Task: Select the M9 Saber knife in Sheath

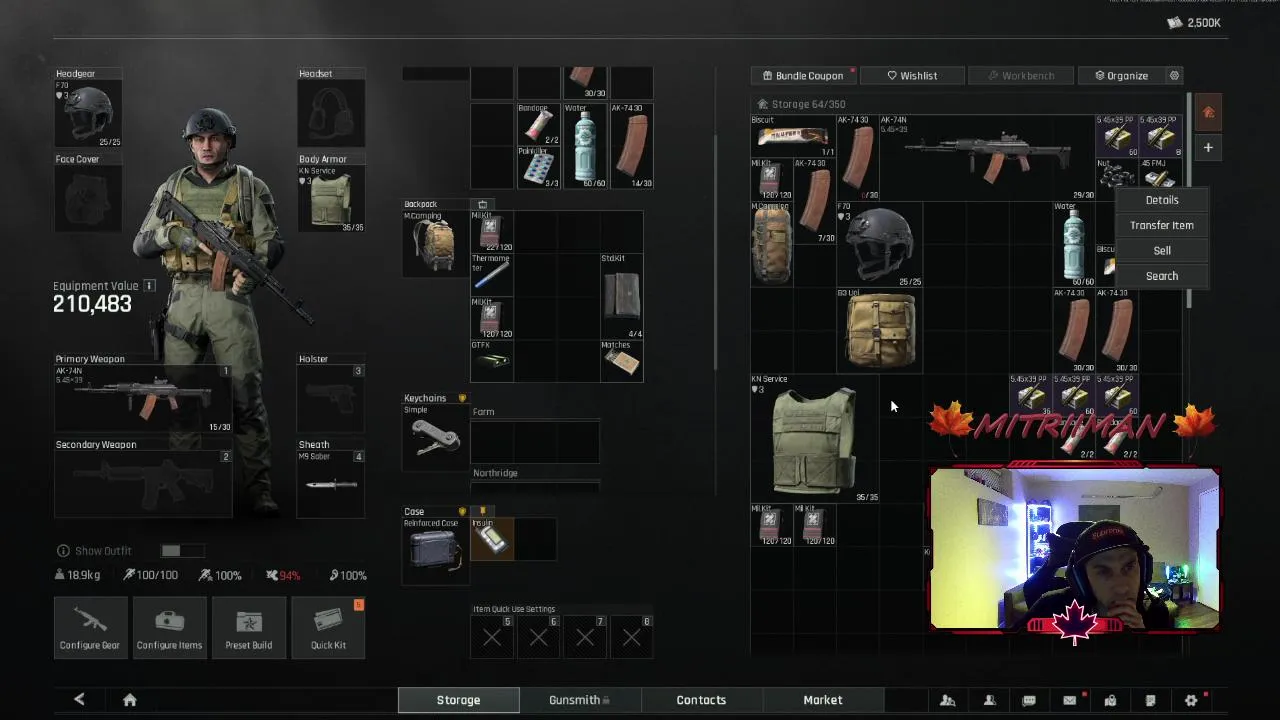Action: pos(331,484)
